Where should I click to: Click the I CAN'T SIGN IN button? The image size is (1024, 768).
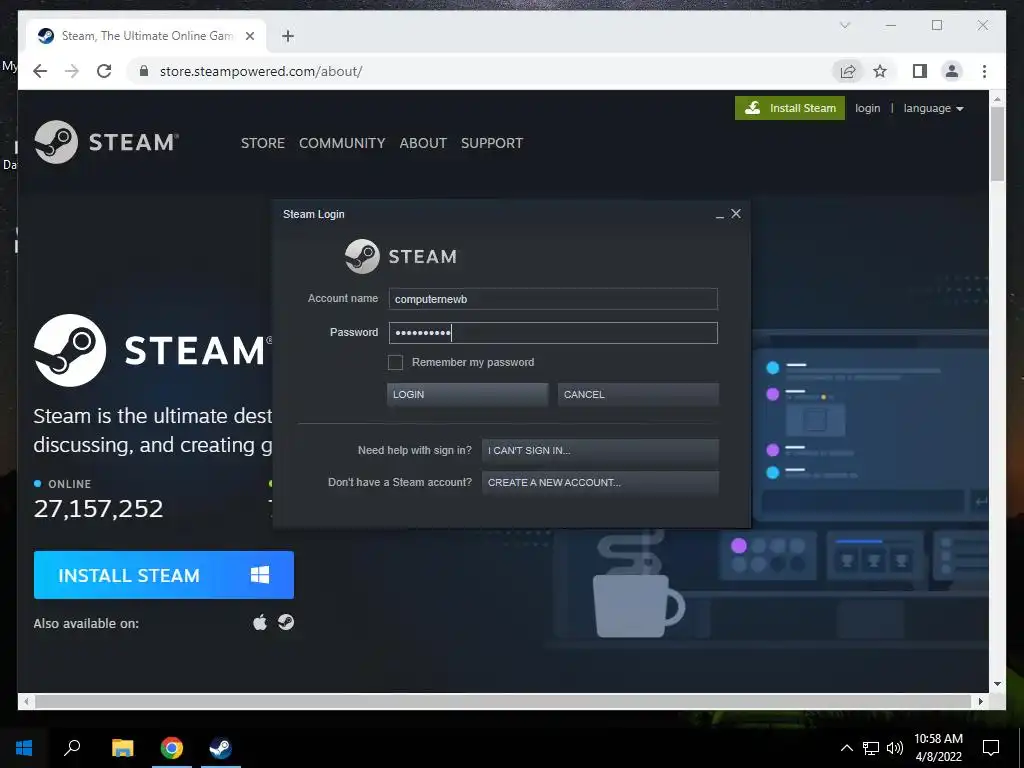tap(600, 451)
